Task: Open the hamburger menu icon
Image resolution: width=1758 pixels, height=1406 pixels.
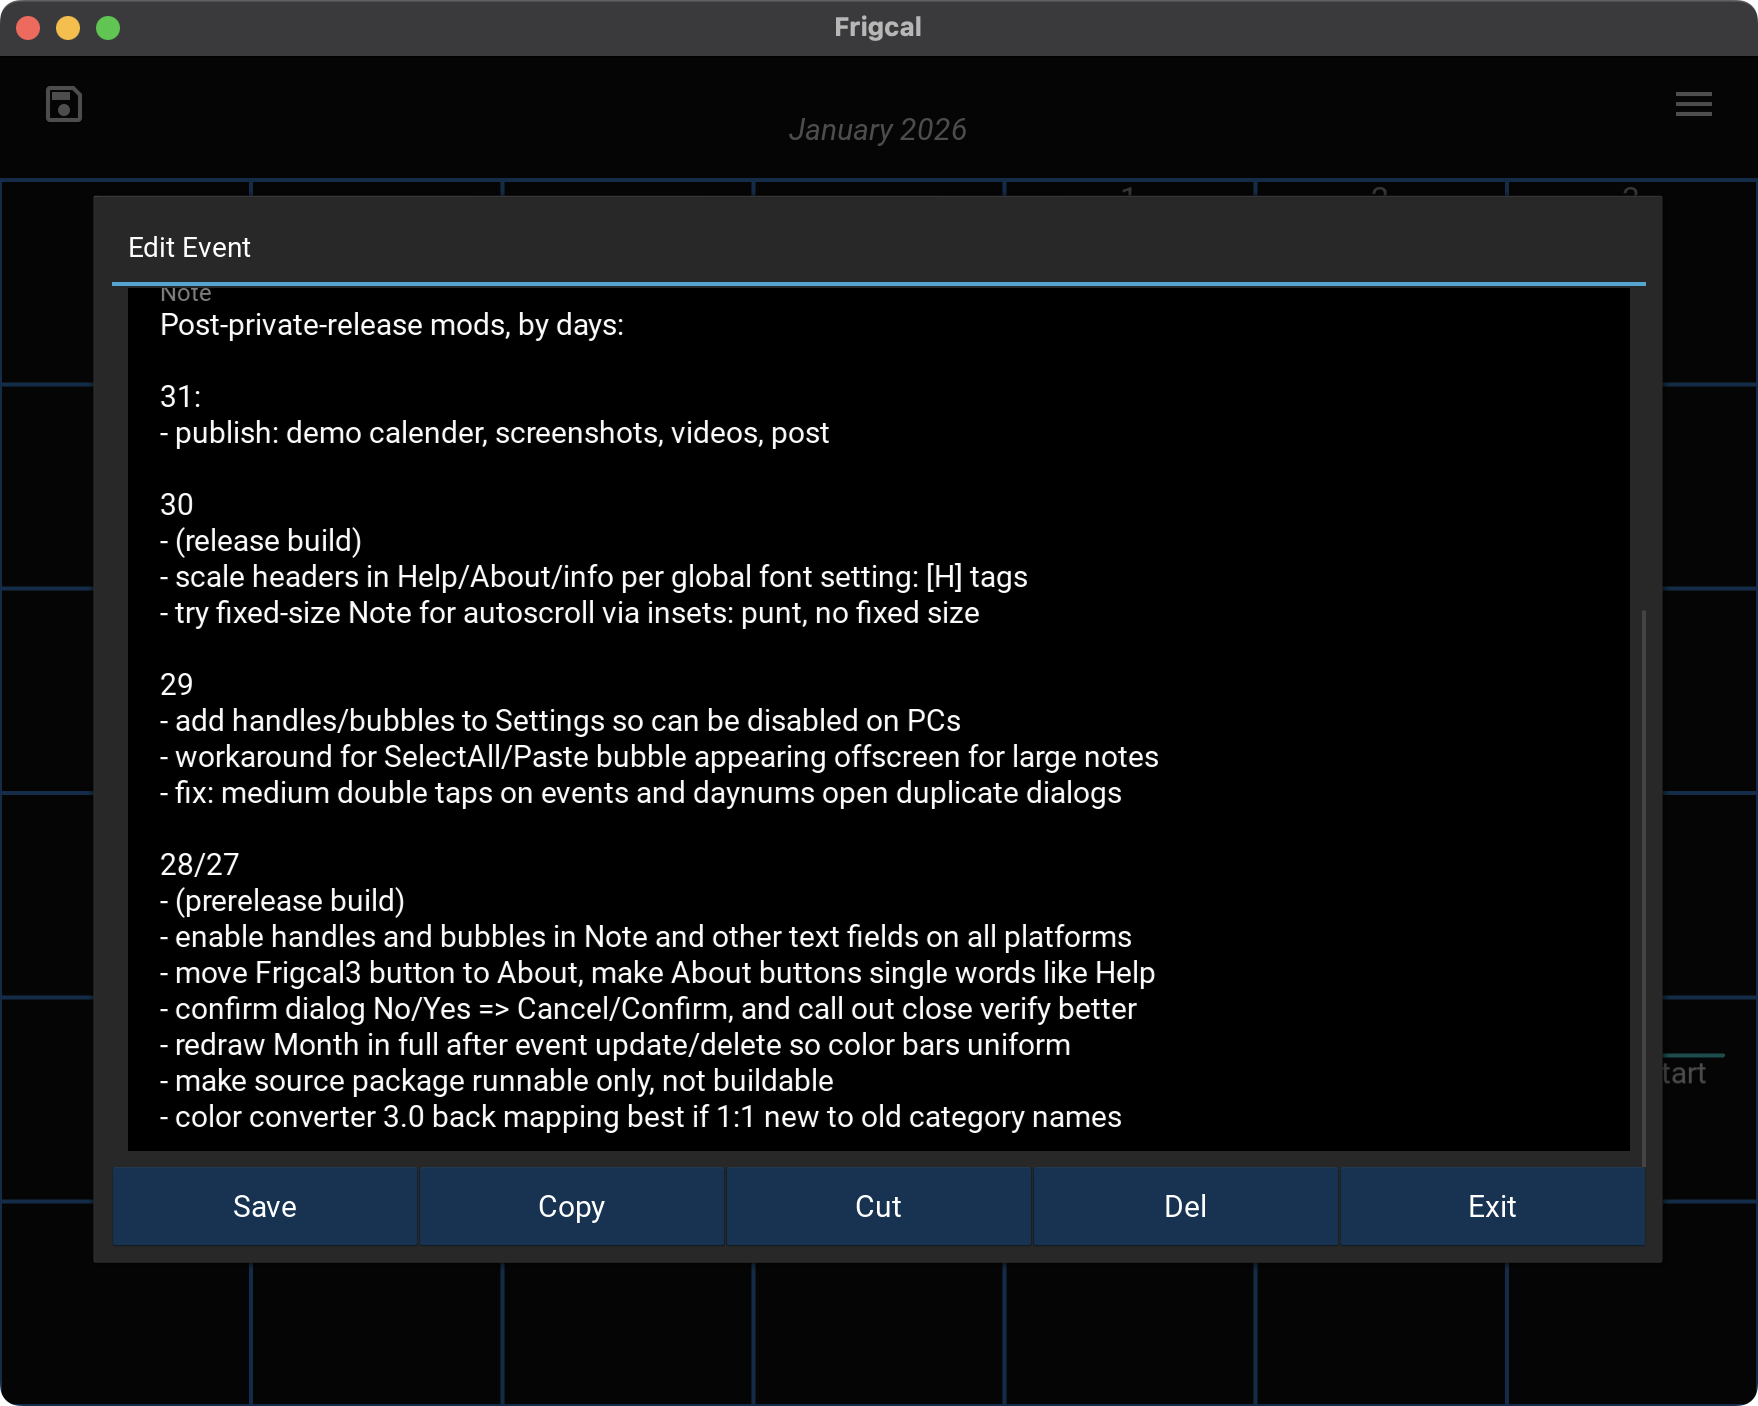Action: (1693, 104)
